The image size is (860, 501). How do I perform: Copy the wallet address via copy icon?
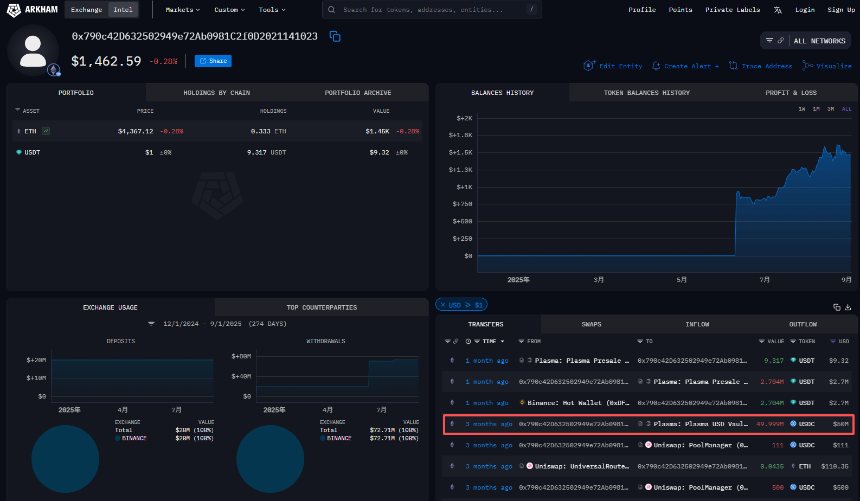(x=335, y=37)
